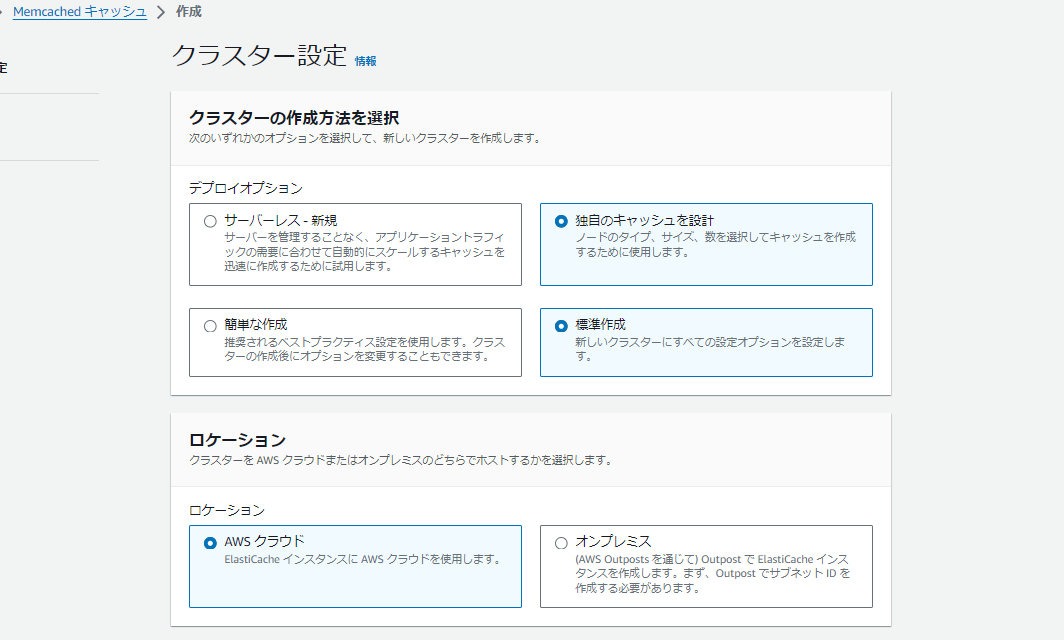The height and width of the screenshot is (640, 1064).
Task: Click the 作成 breadcrumb text
Action: [189, 12]
